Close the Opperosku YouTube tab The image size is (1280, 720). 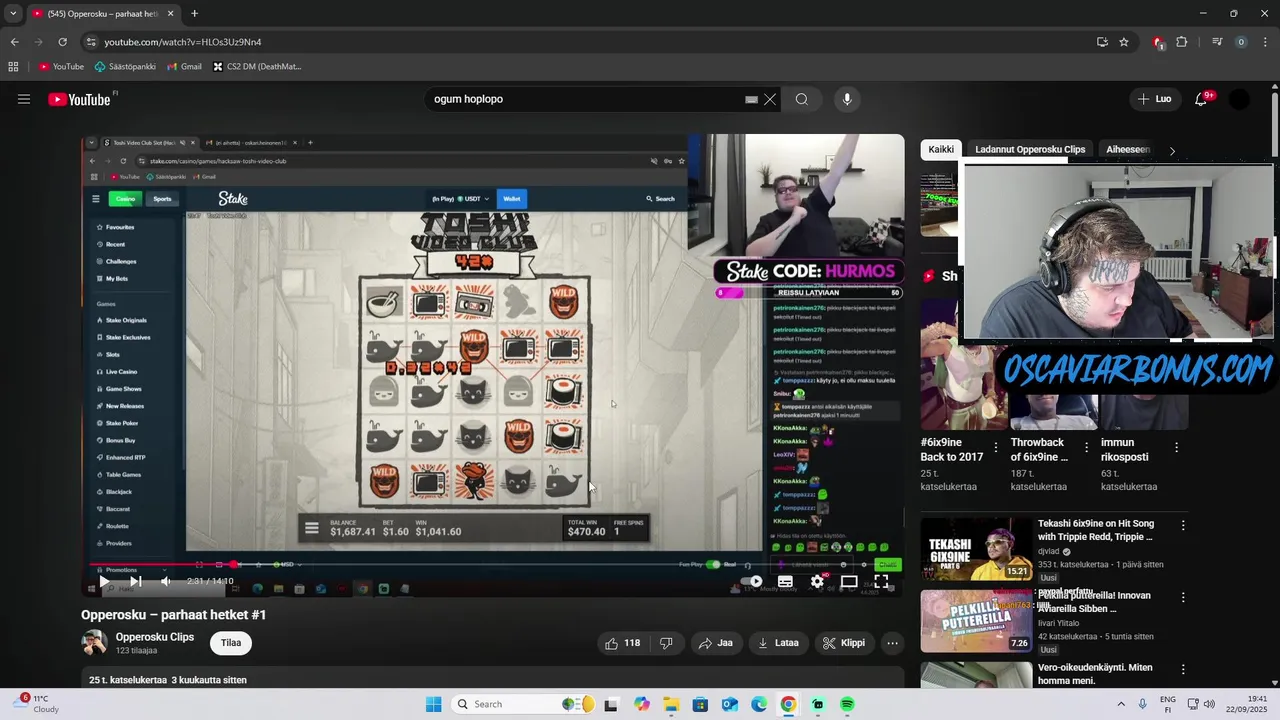click(171, 14)
